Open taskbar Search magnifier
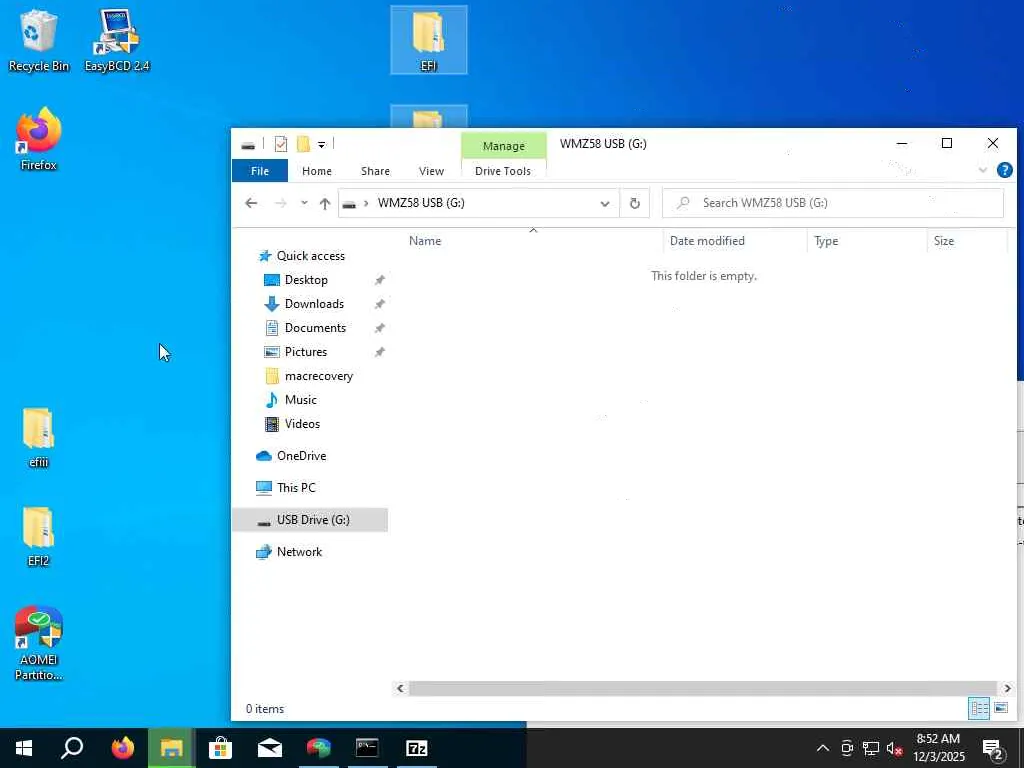Image resolution: width=1024 pixels, height=768 pixels. pos(72,748)
